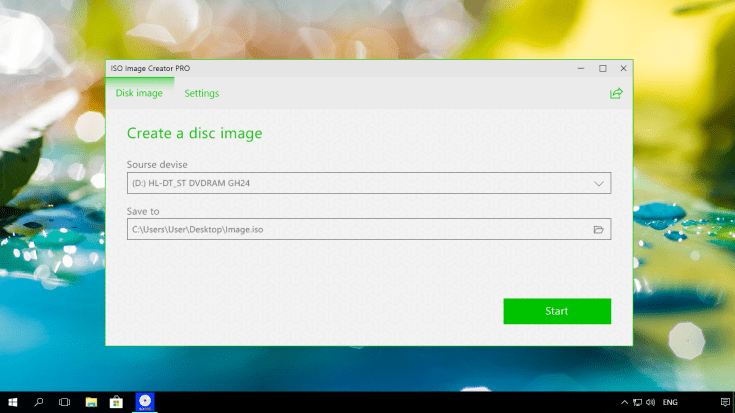Click the share icon in the app header
The height and width of the screenshot is (413, 735).
click(x=616, y=93)
